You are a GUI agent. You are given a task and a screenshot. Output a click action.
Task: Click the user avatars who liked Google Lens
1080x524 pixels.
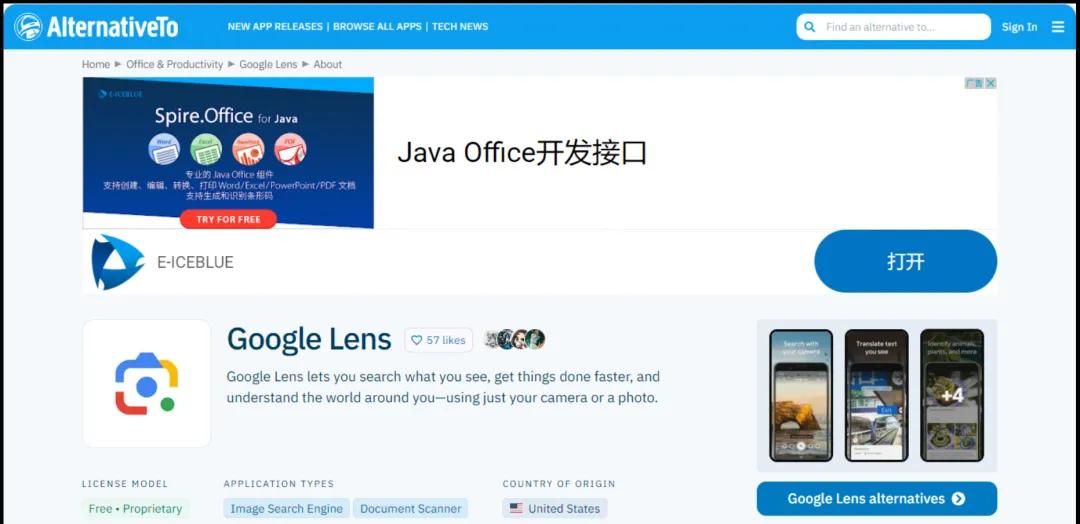(x=515, y=339)
